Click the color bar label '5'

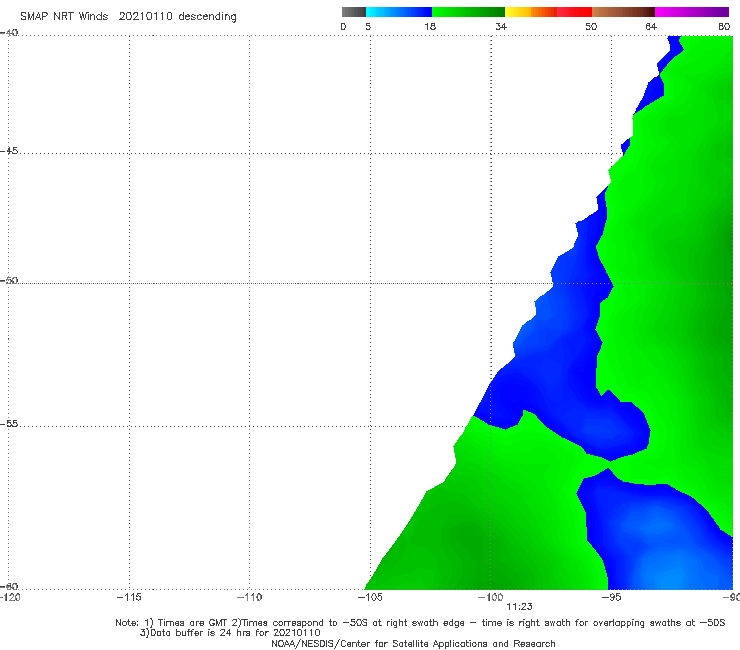pyautogui.click(x=368, y=26)
